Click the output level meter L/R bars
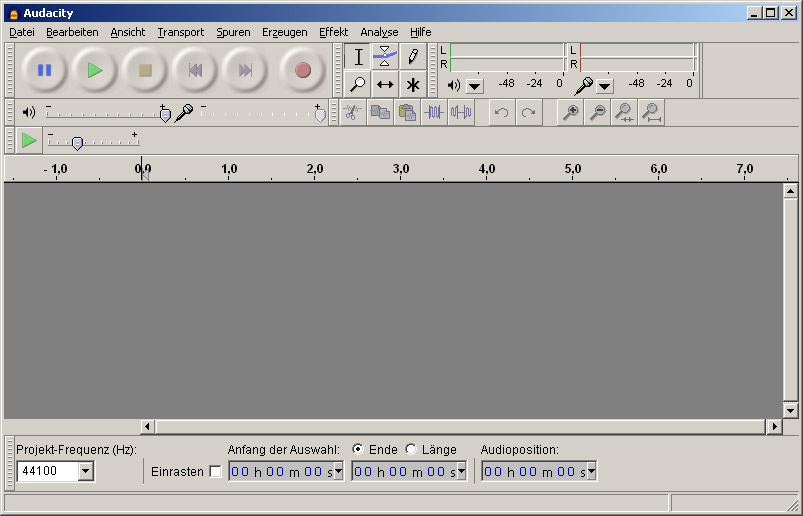 click(x=507, y=57)
